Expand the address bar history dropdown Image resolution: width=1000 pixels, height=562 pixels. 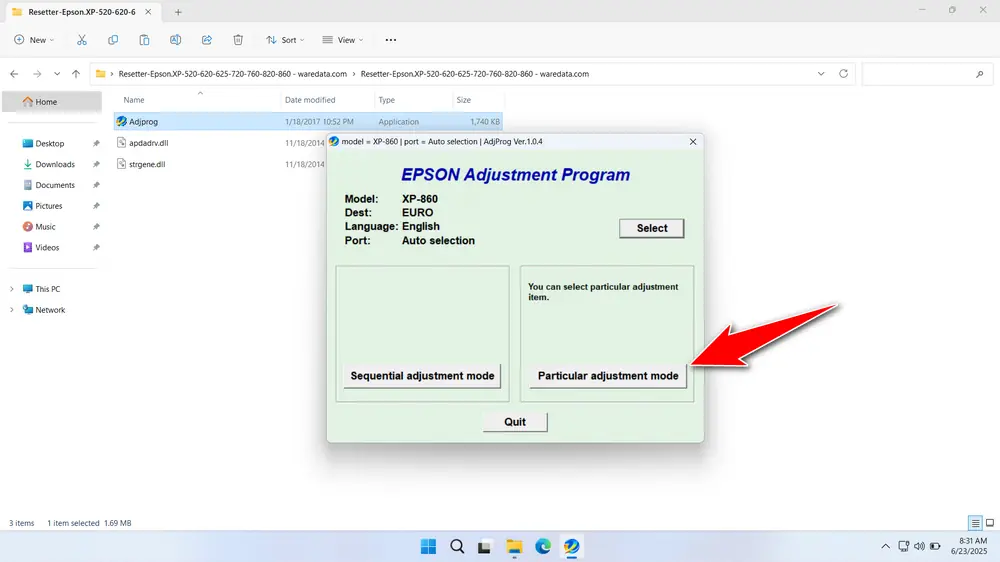(821, 74)
